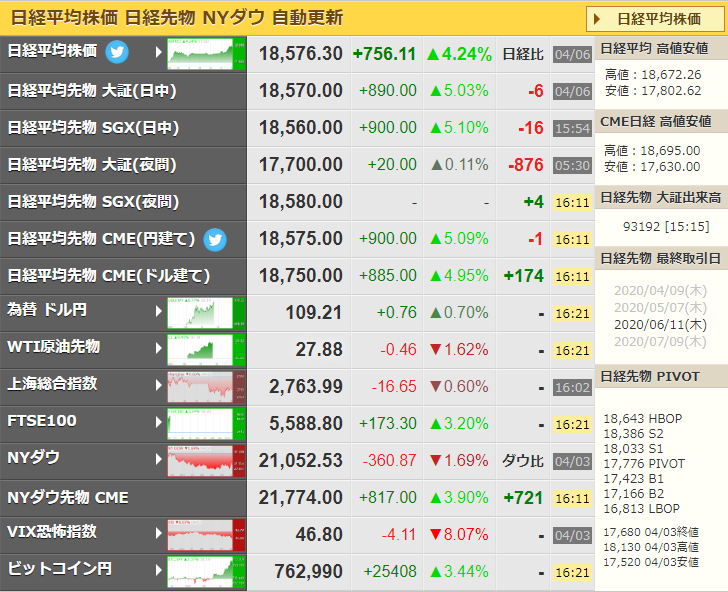Select the VIX恐怖指数 row label
Image resolution: width=728 pixels, height=592 pixels.
click(x=52, y=532)
